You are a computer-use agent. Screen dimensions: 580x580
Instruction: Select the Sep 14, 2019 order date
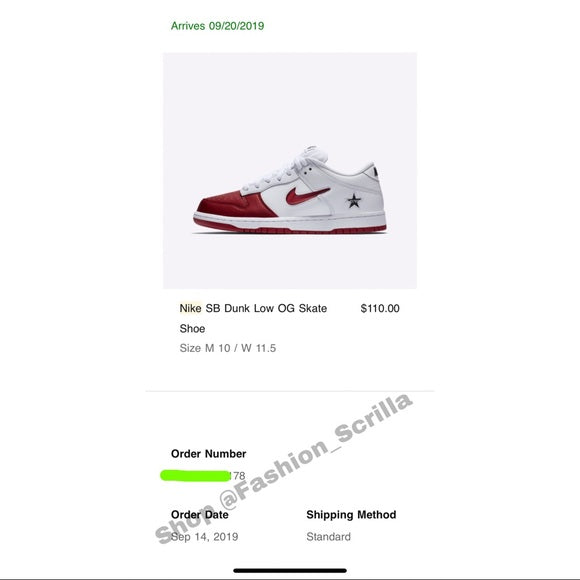pos(204,537)
